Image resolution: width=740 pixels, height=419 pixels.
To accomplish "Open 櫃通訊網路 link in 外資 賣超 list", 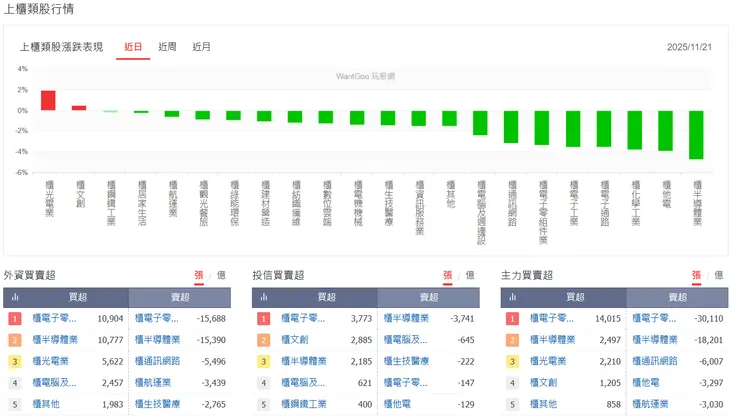I will (x=158, y=361).
